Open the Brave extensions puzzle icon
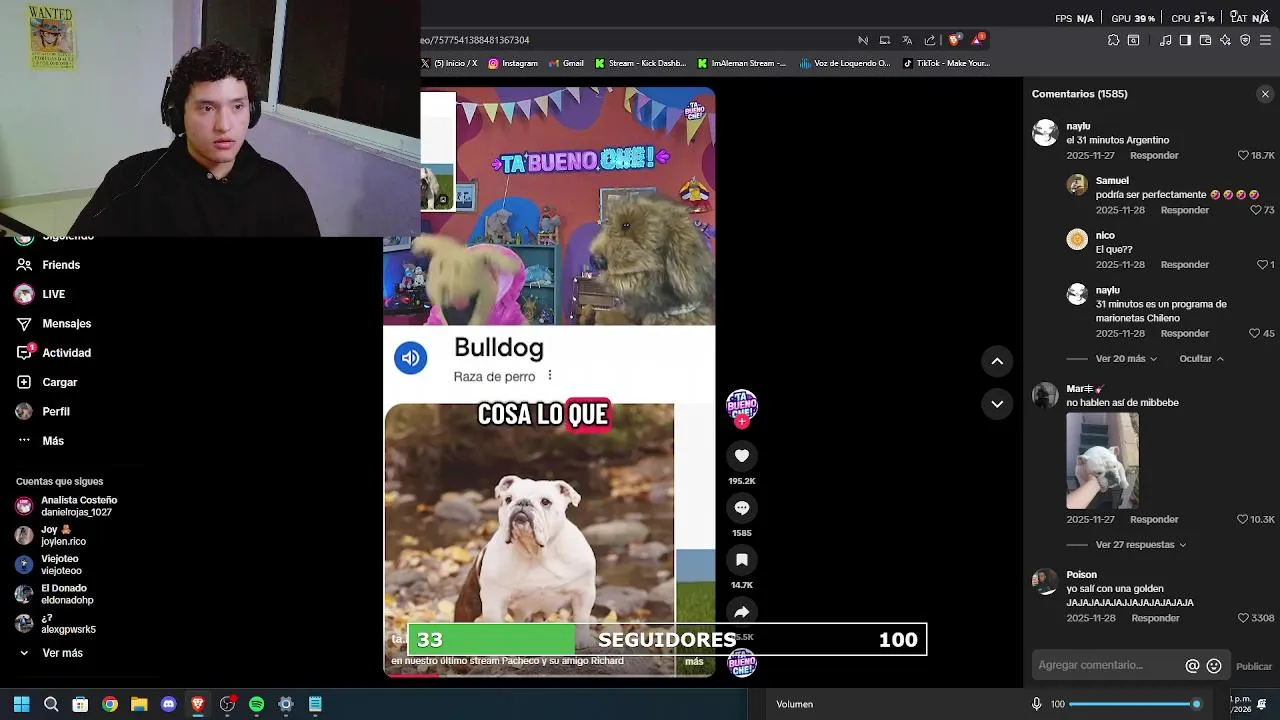Screen dimensions: 1280x720 [1113, 40]
